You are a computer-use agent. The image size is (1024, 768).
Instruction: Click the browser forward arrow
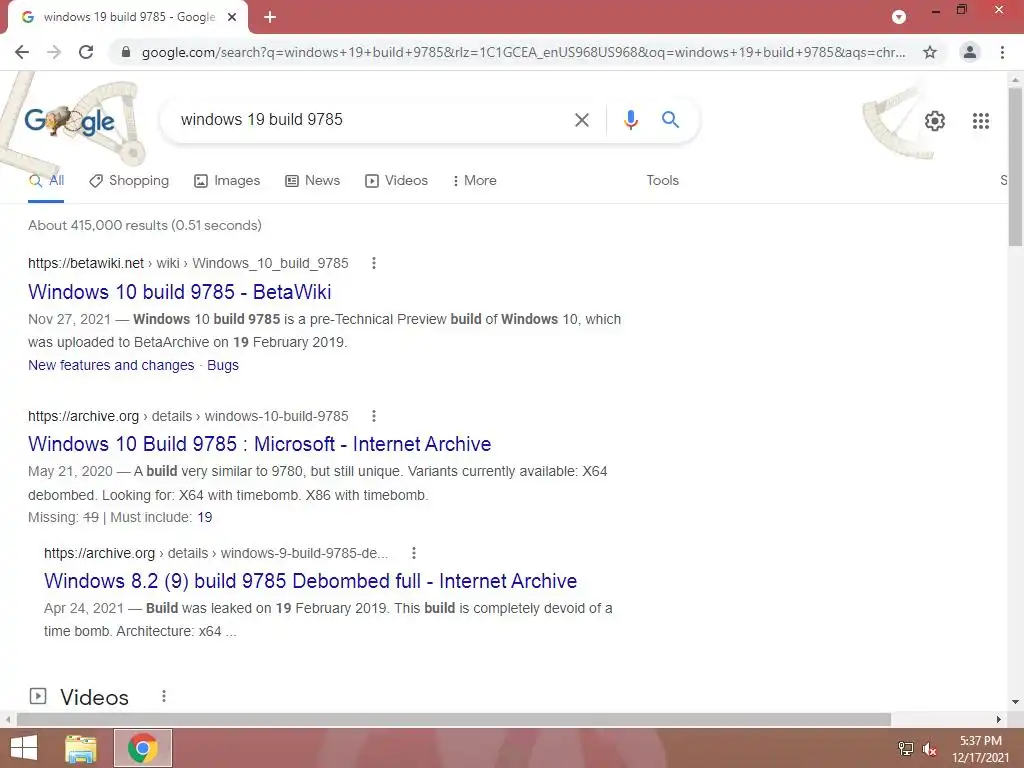(54, 52)
